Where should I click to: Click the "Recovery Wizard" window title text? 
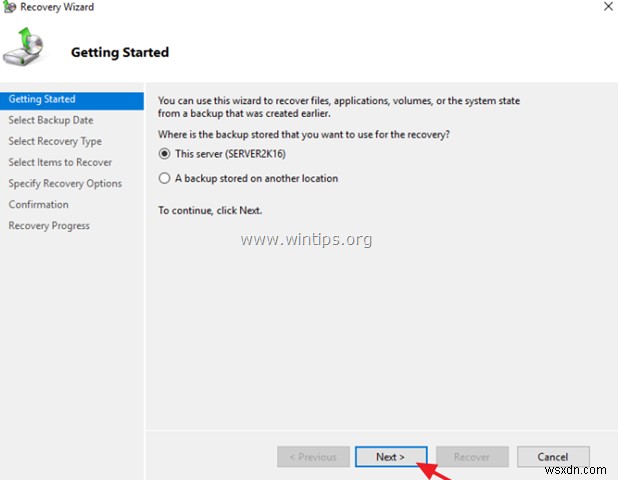tap(57, 7)
